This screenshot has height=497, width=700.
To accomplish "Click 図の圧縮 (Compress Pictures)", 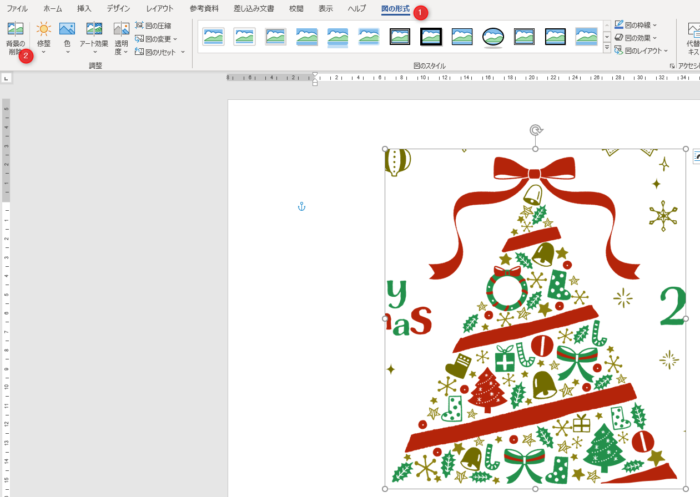I will (x=152, y=26).
